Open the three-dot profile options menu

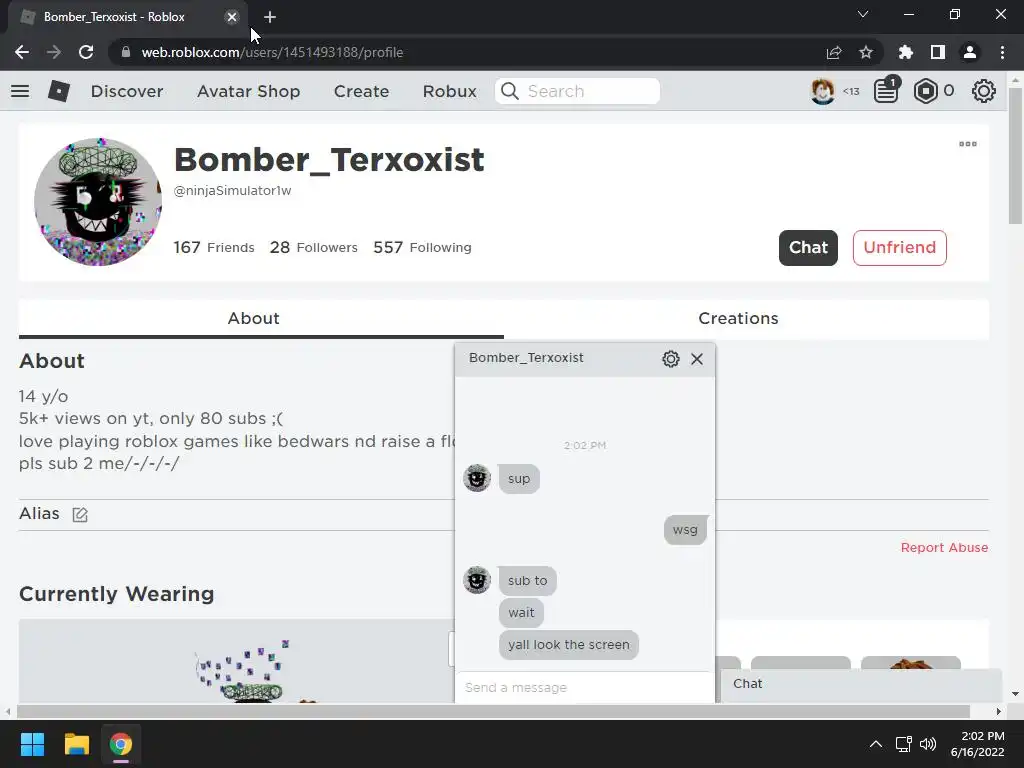pos(968,144)
